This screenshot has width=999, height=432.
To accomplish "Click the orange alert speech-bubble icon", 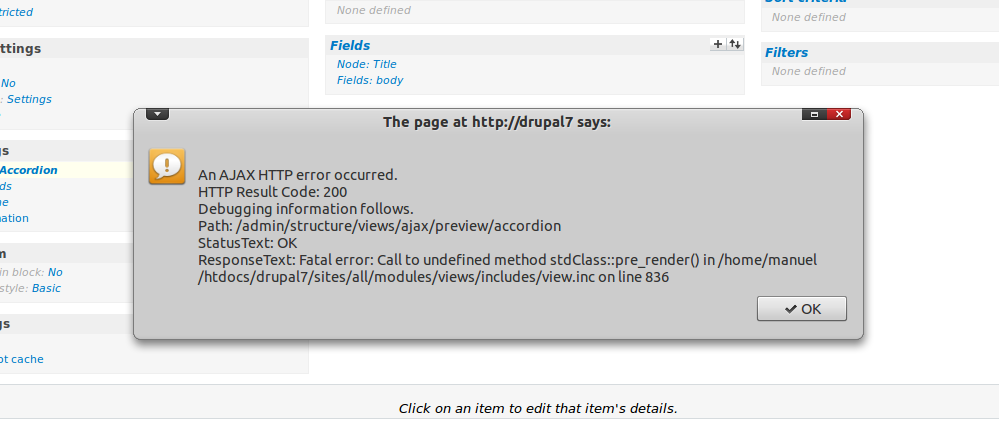I will pos(166,166).
